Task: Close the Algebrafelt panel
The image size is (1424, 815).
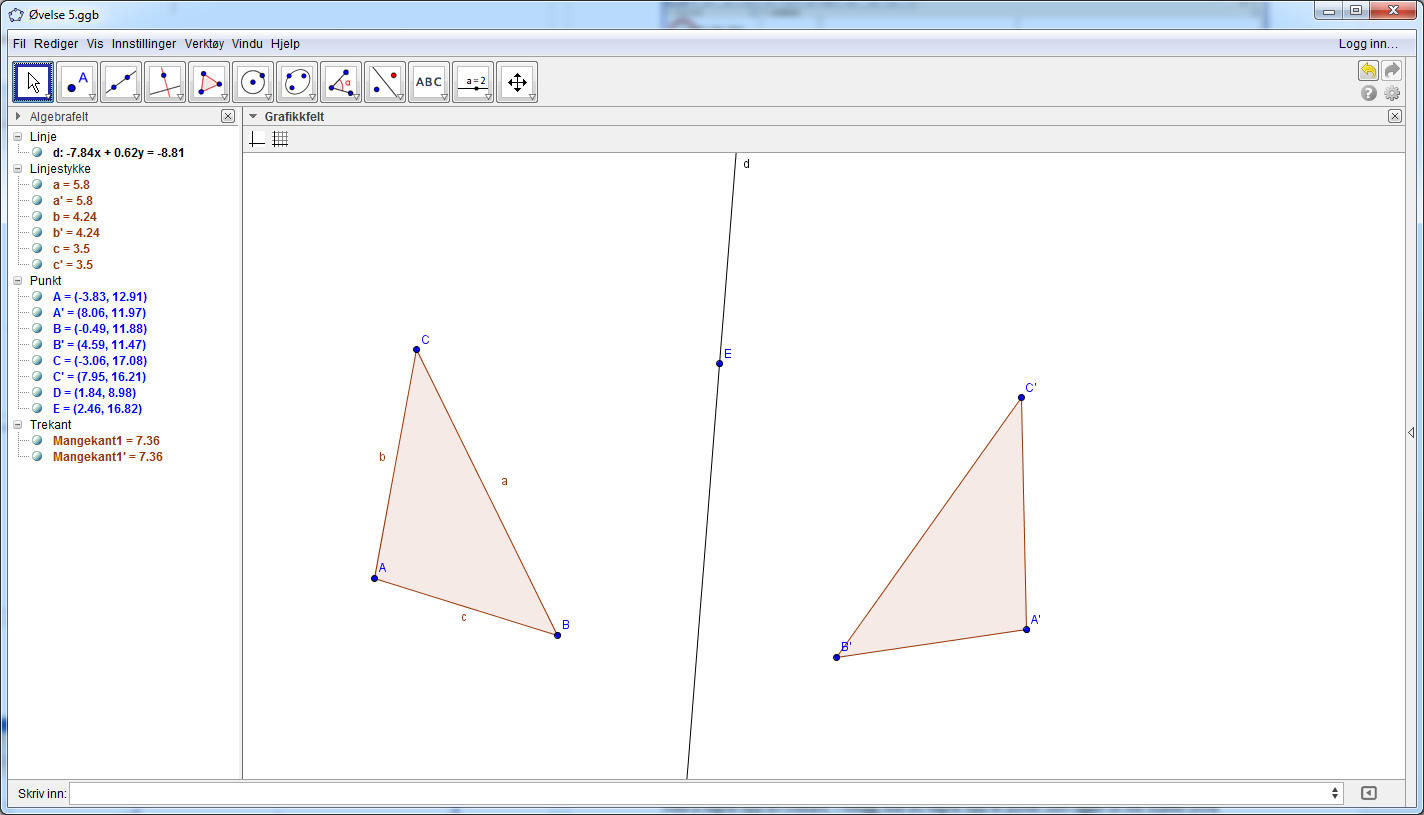Action: tap(229, 117)
